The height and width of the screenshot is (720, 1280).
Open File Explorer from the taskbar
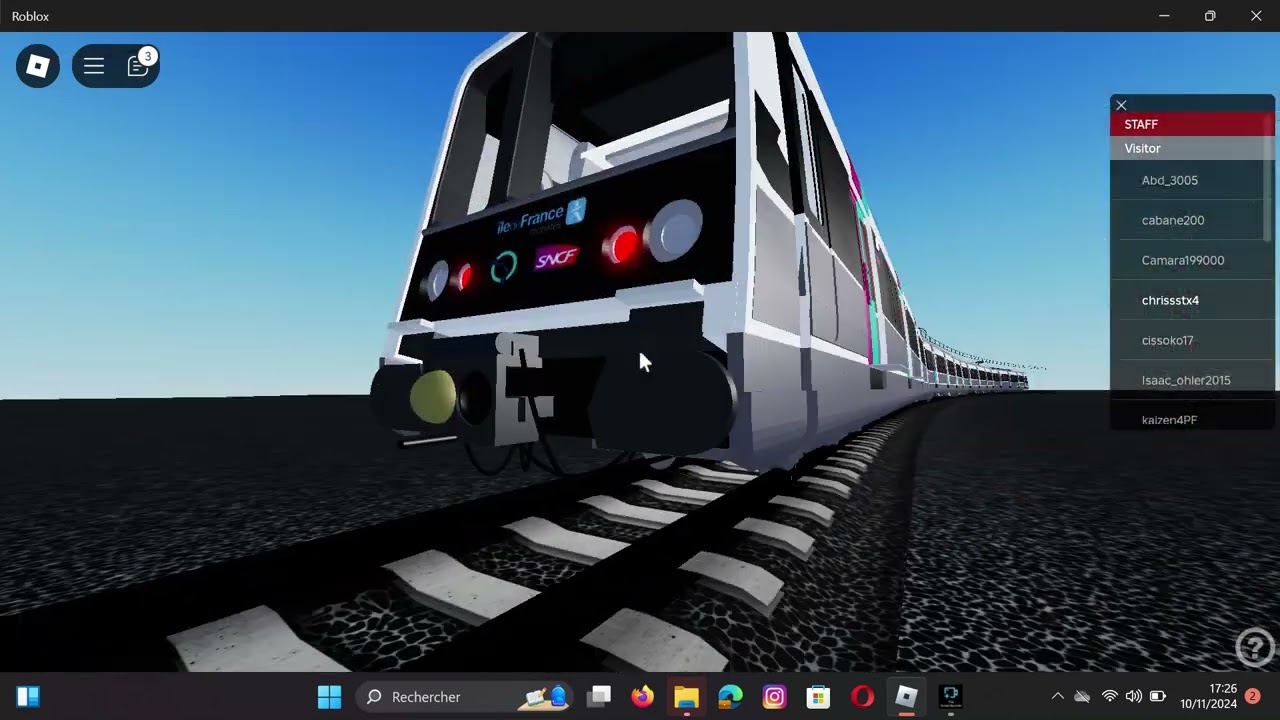click(686, 696)
